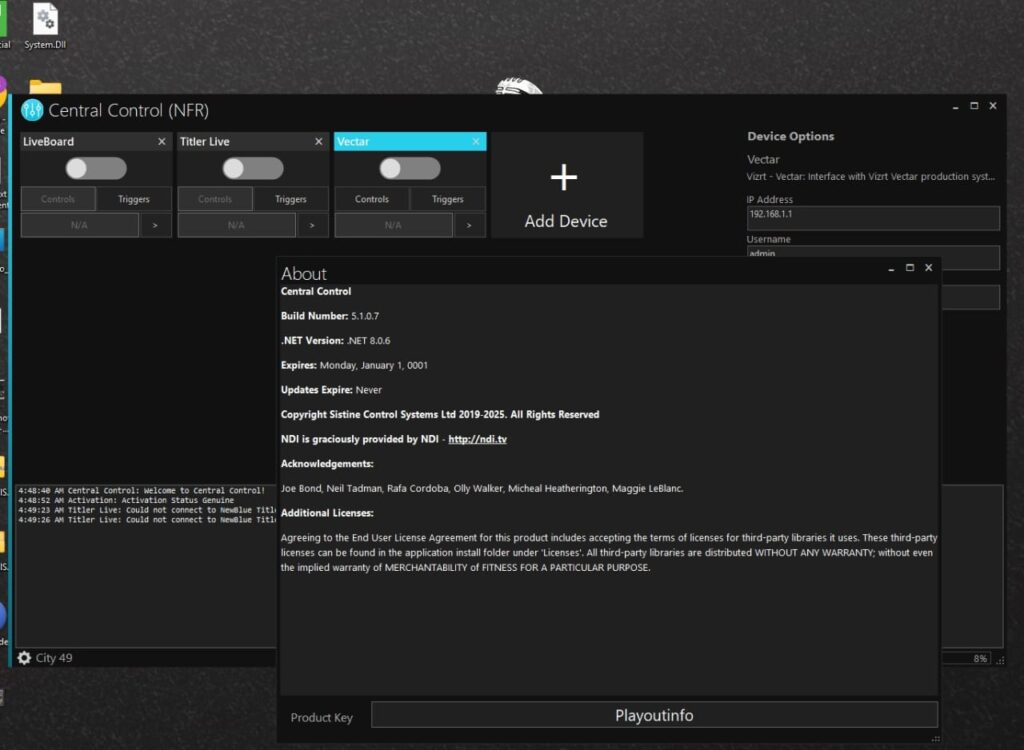Open Triggers tab under Vectar
The width and height of the screenshot is (1024, 750).
447,199
